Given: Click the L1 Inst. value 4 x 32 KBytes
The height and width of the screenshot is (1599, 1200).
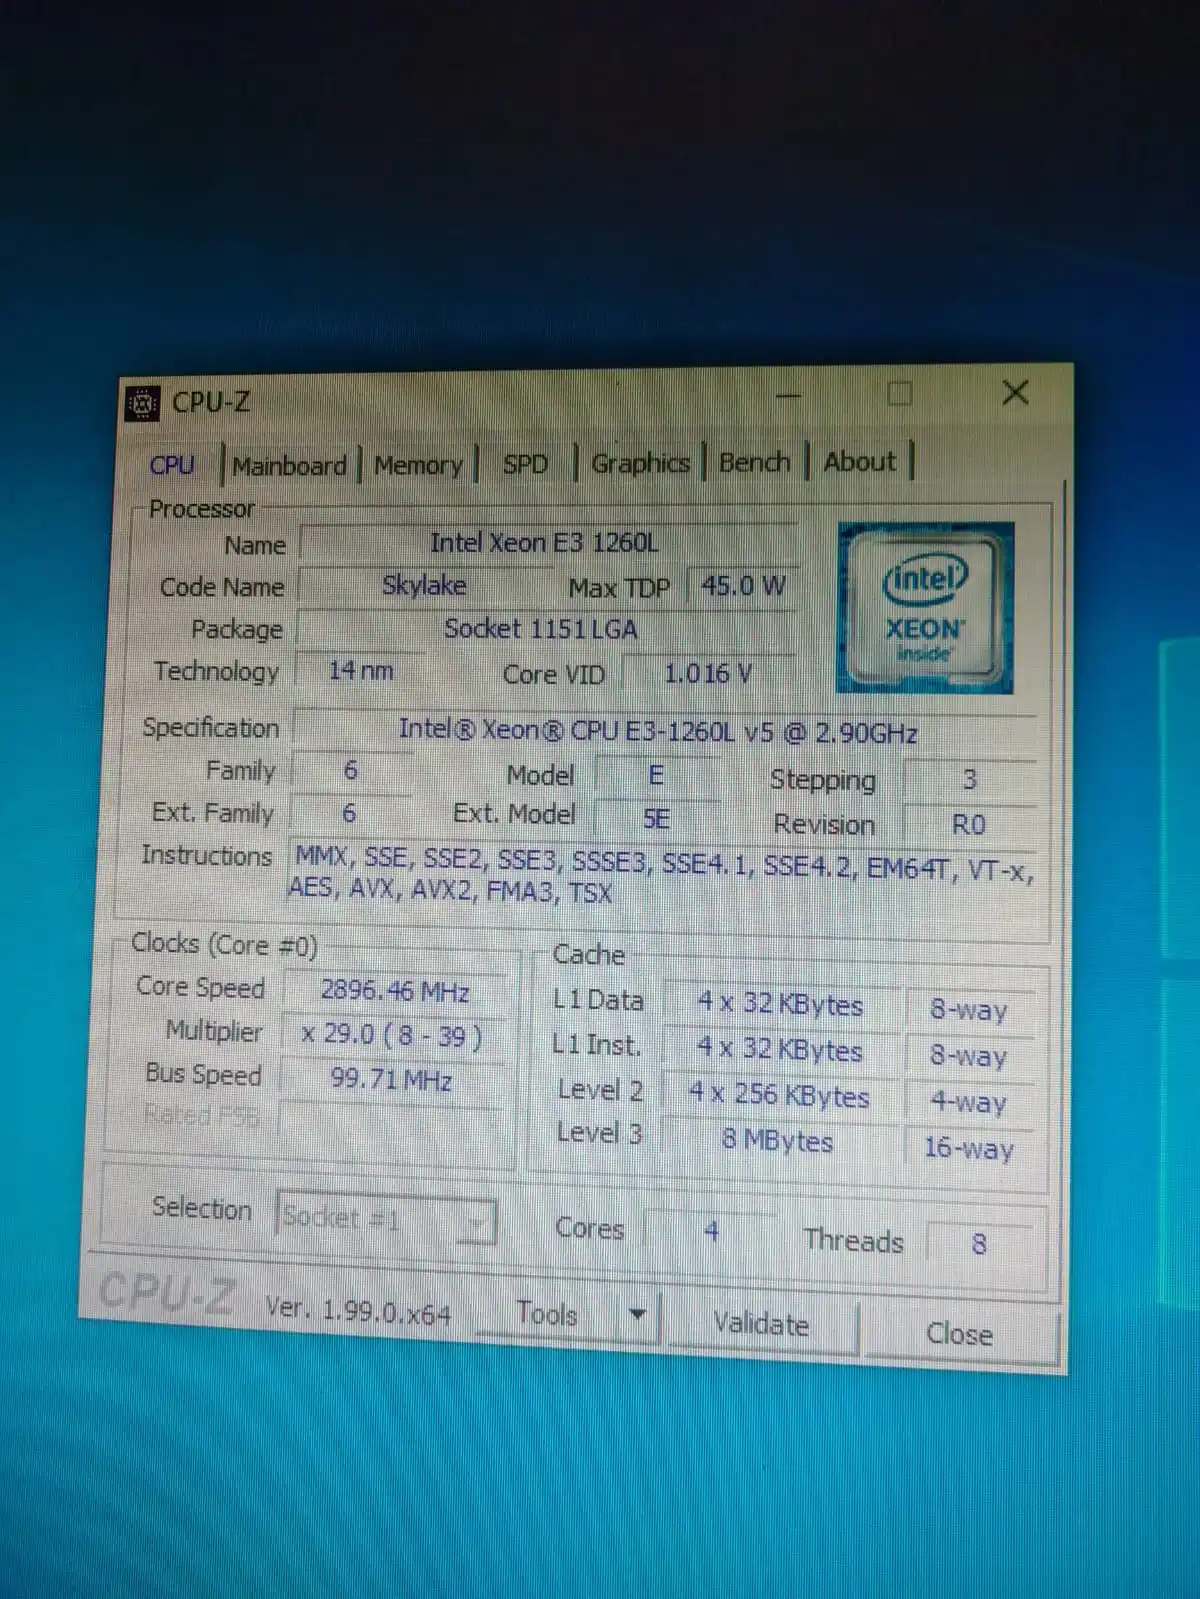Looking at the screenshot, I should [780, 1049].
